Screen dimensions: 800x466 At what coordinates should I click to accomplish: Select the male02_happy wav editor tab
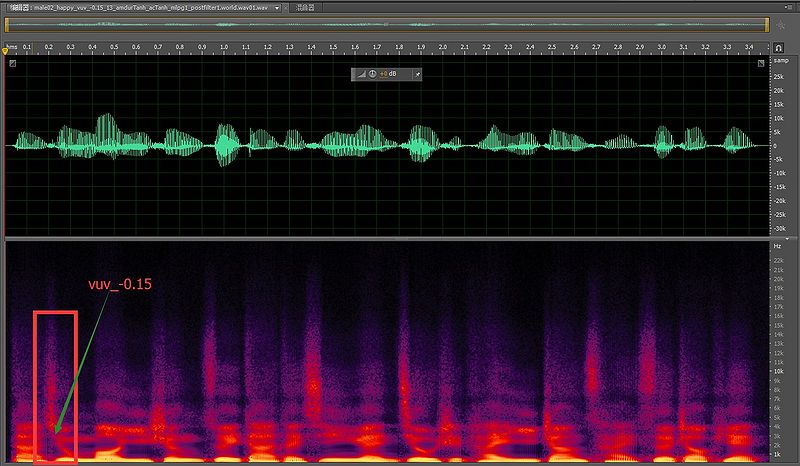140,6
